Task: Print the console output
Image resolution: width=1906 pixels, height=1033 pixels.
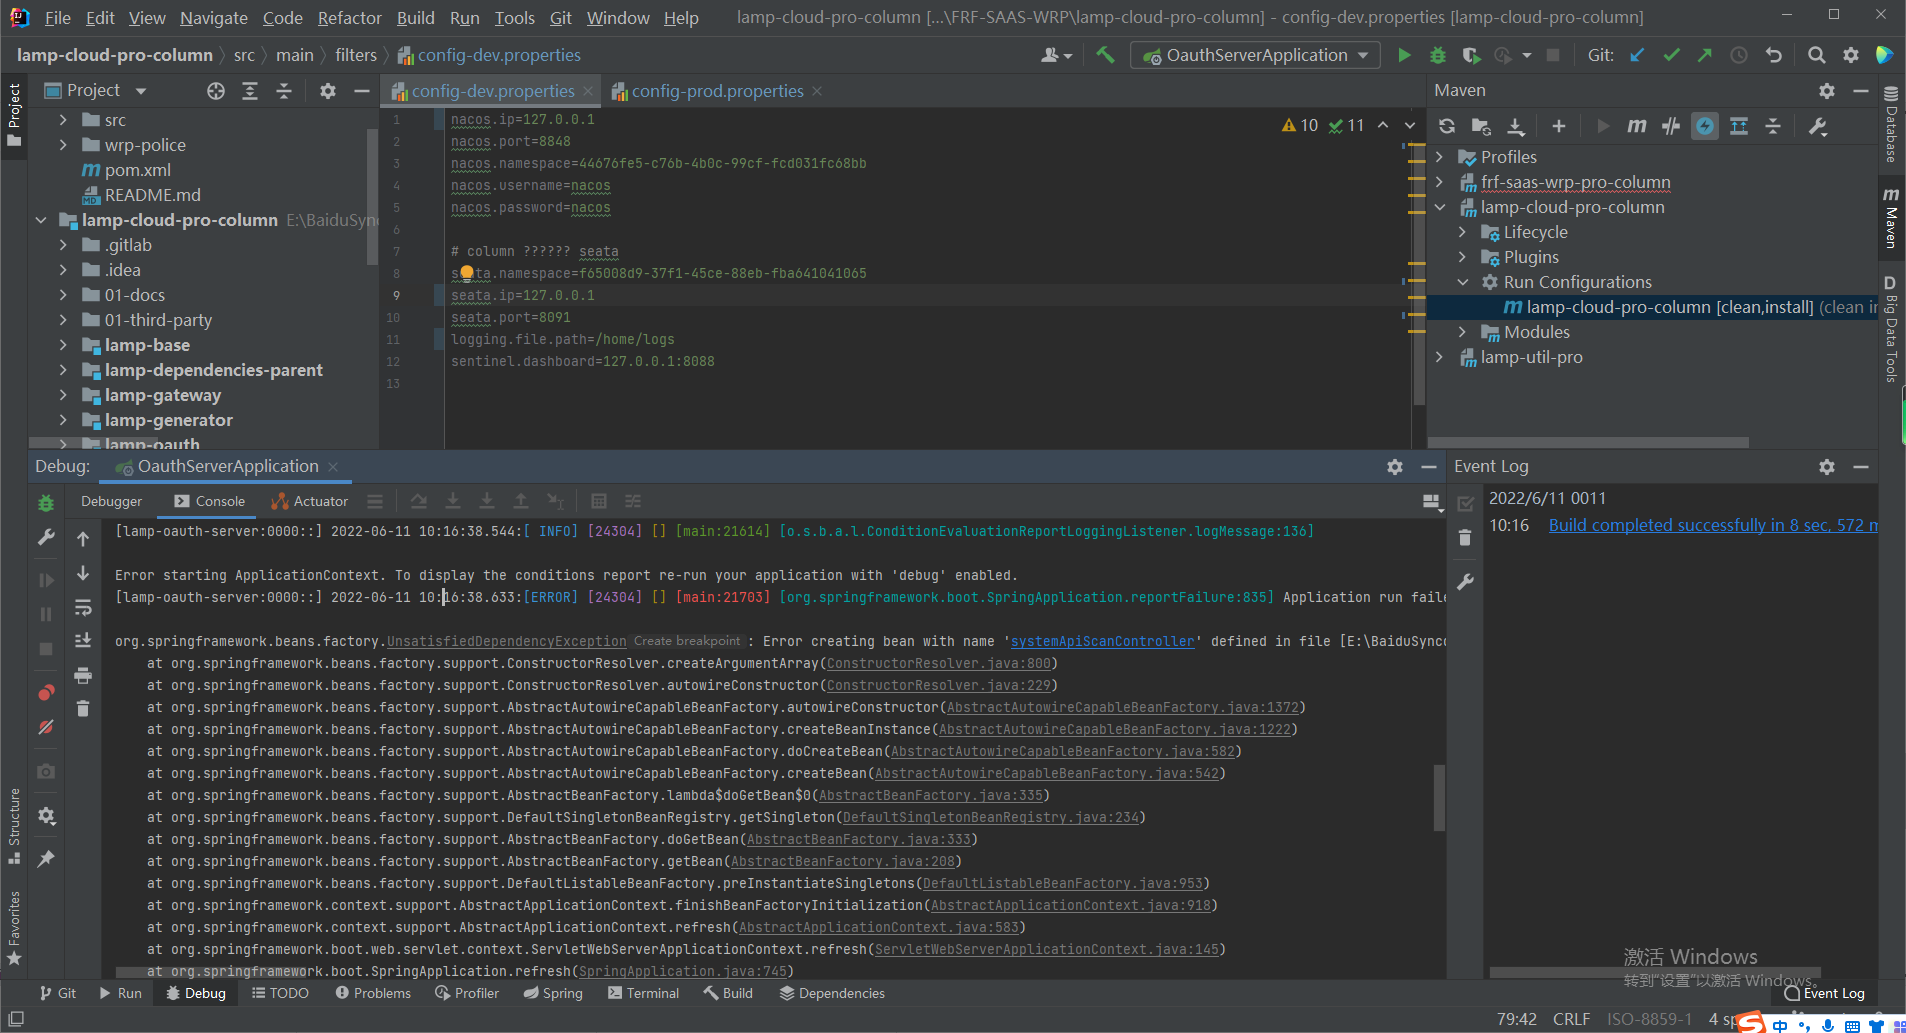Action: 83,675
